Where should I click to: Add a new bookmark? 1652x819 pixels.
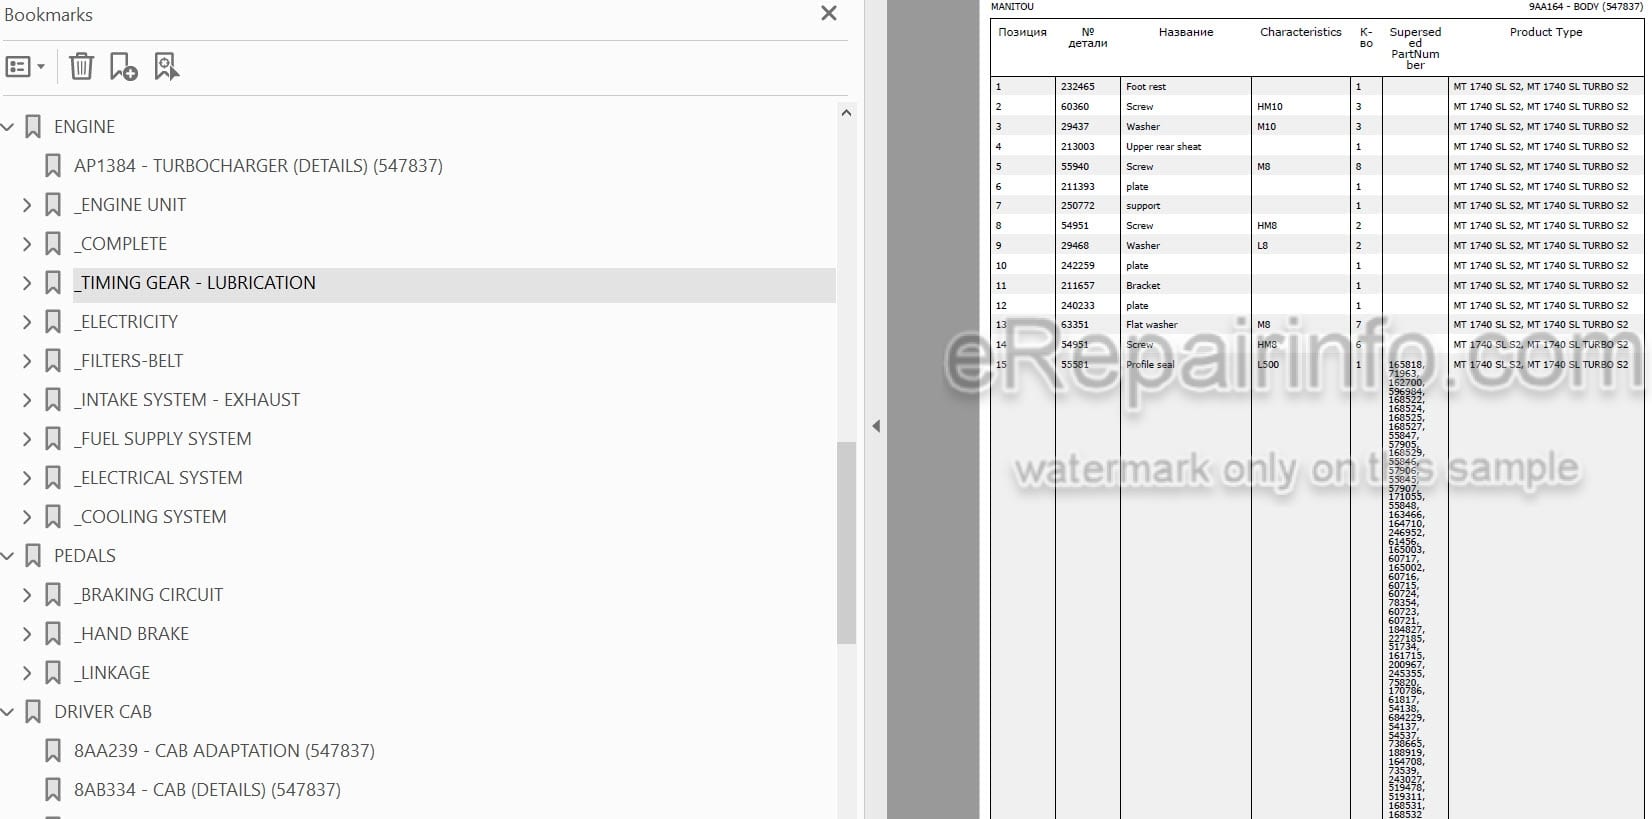pos(123,67)
